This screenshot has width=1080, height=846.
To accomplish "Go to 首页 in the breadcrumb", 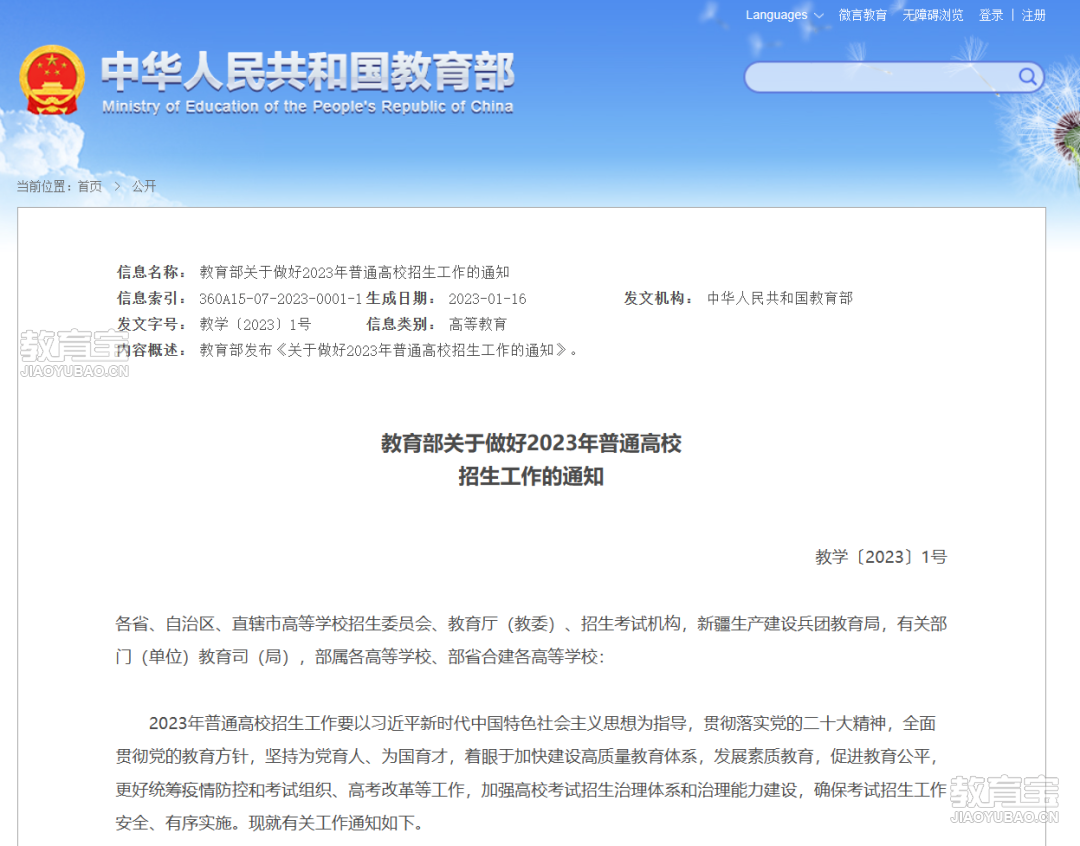I will [90, 186].
